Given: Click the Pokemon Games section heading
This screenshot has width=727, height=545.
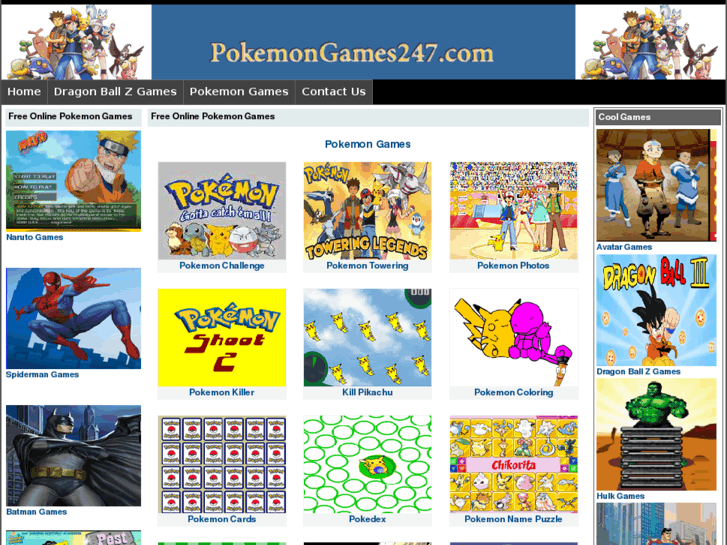Looking at the screenshot, I should pos(368,144).
